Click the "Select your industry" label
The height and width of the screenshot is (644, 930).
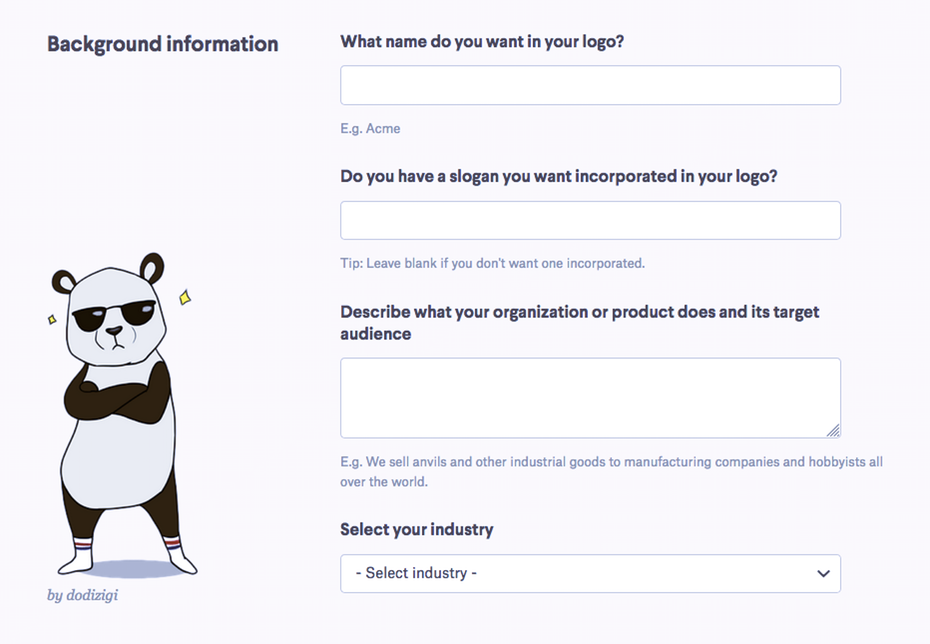pyautogui.click(x=416, y=529)
